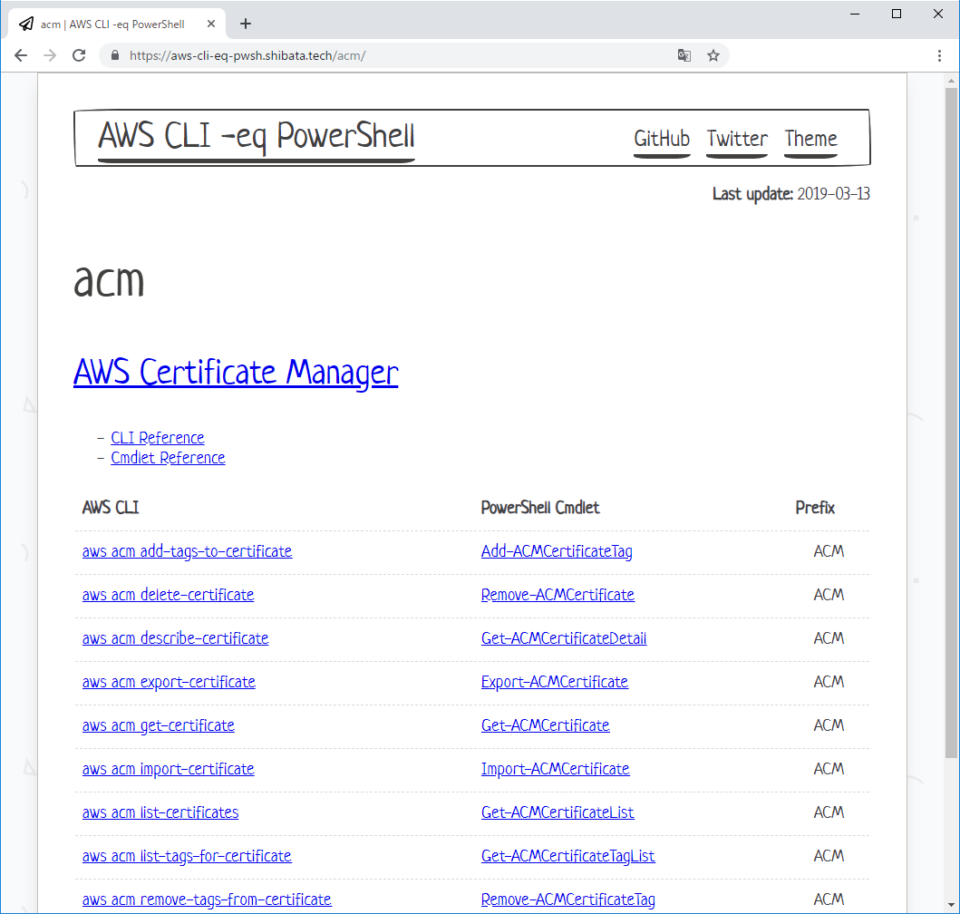Open the aws acm delete-certificate link
Screen dimensions: 960x914
click(167, 594)
